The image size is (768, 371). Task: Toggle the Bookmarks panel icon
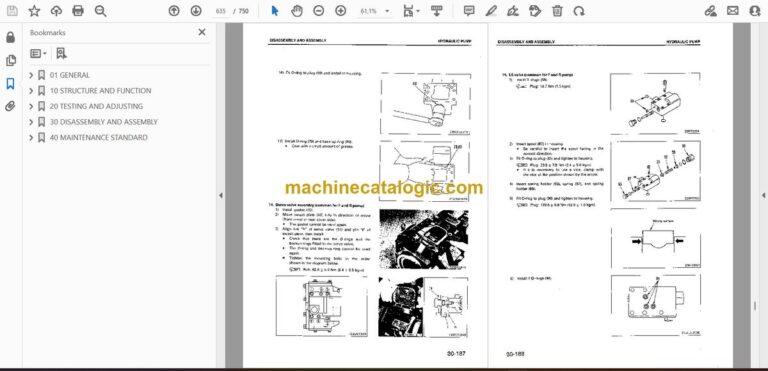tap(10, 84)
